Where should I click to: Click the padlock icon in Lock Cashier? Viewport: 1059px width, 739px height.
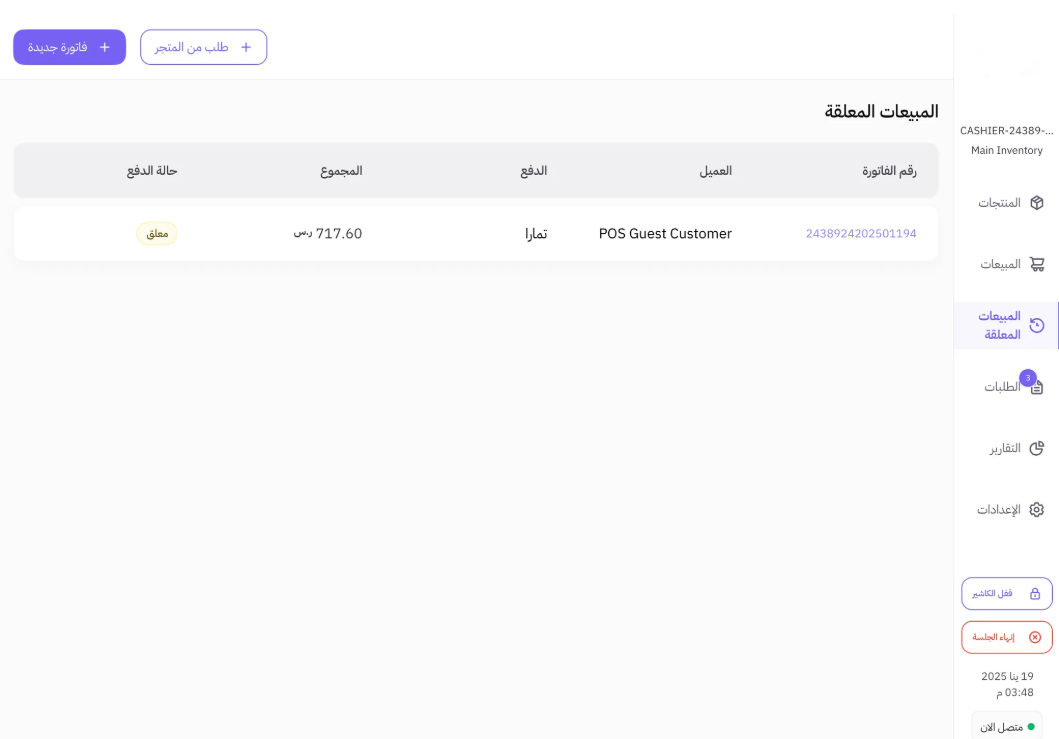pos(1035,593)
